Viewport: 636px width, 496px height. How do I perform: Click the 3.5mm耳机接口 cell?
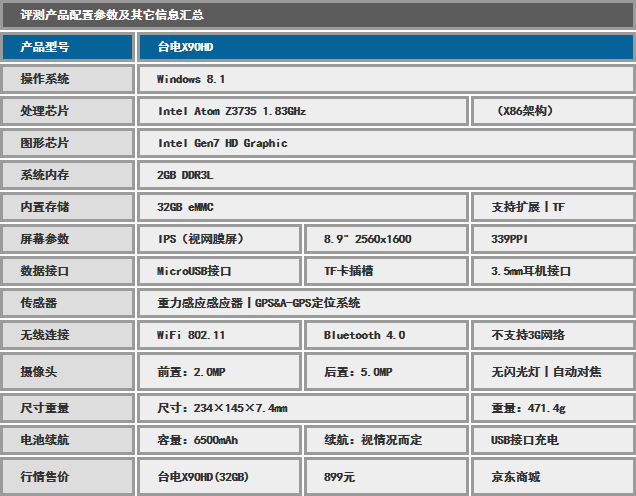[x=553, y=271]
